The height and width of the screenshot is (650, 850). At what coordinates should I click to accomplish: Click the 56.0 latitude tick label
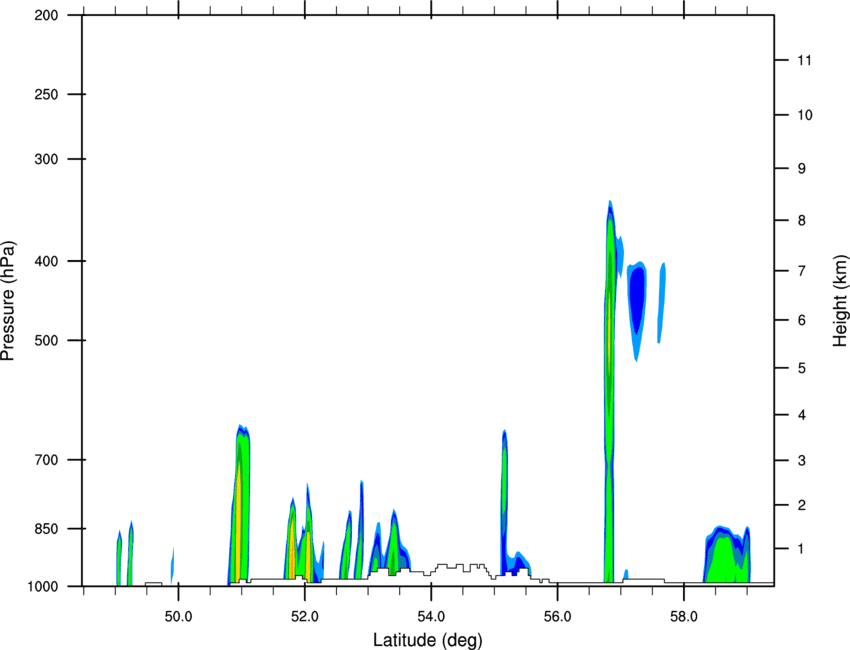pos(557,617)
